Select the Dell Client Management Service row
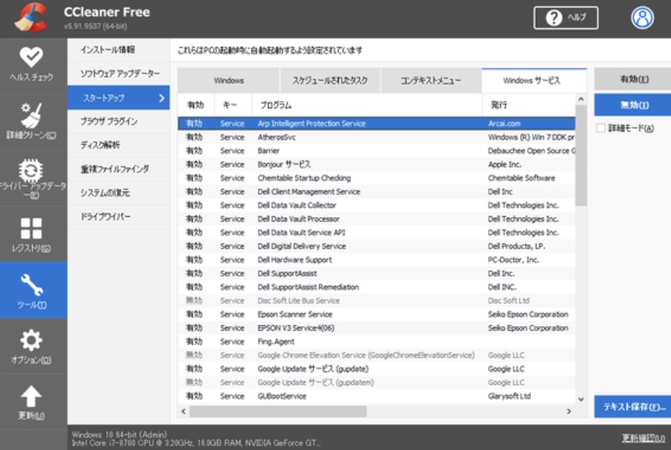Screen dimensions: 671x450 pyautogui.click(x=377, y=192)
